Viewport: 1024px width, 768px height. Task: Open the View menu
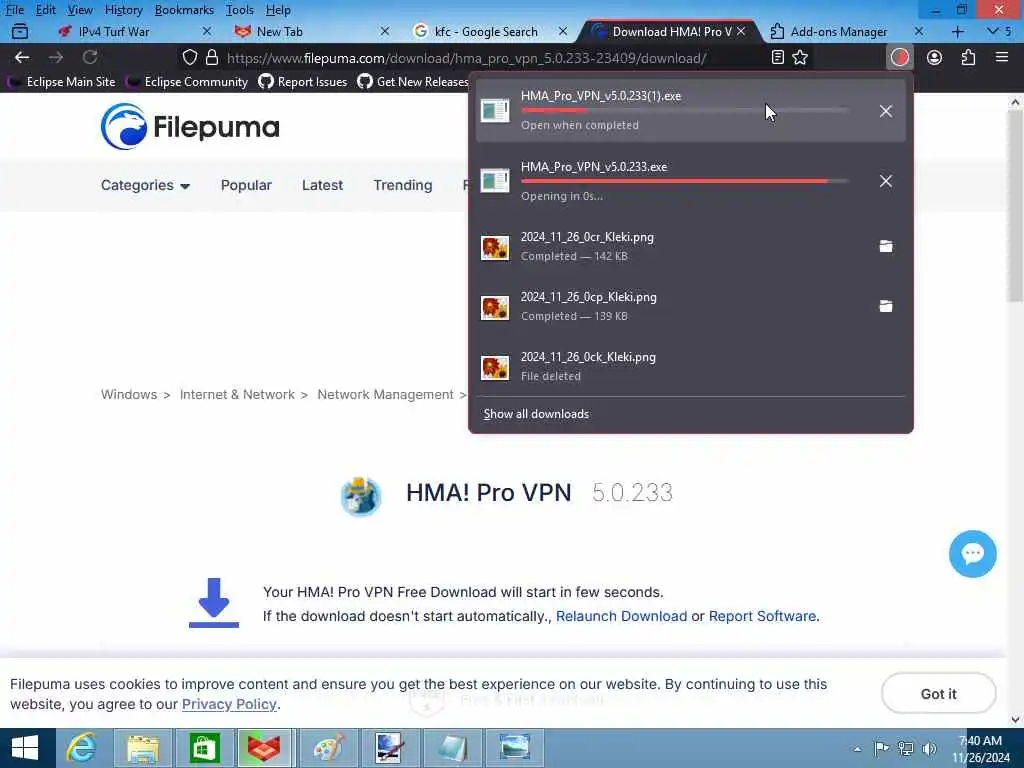[x=80, y=10]
